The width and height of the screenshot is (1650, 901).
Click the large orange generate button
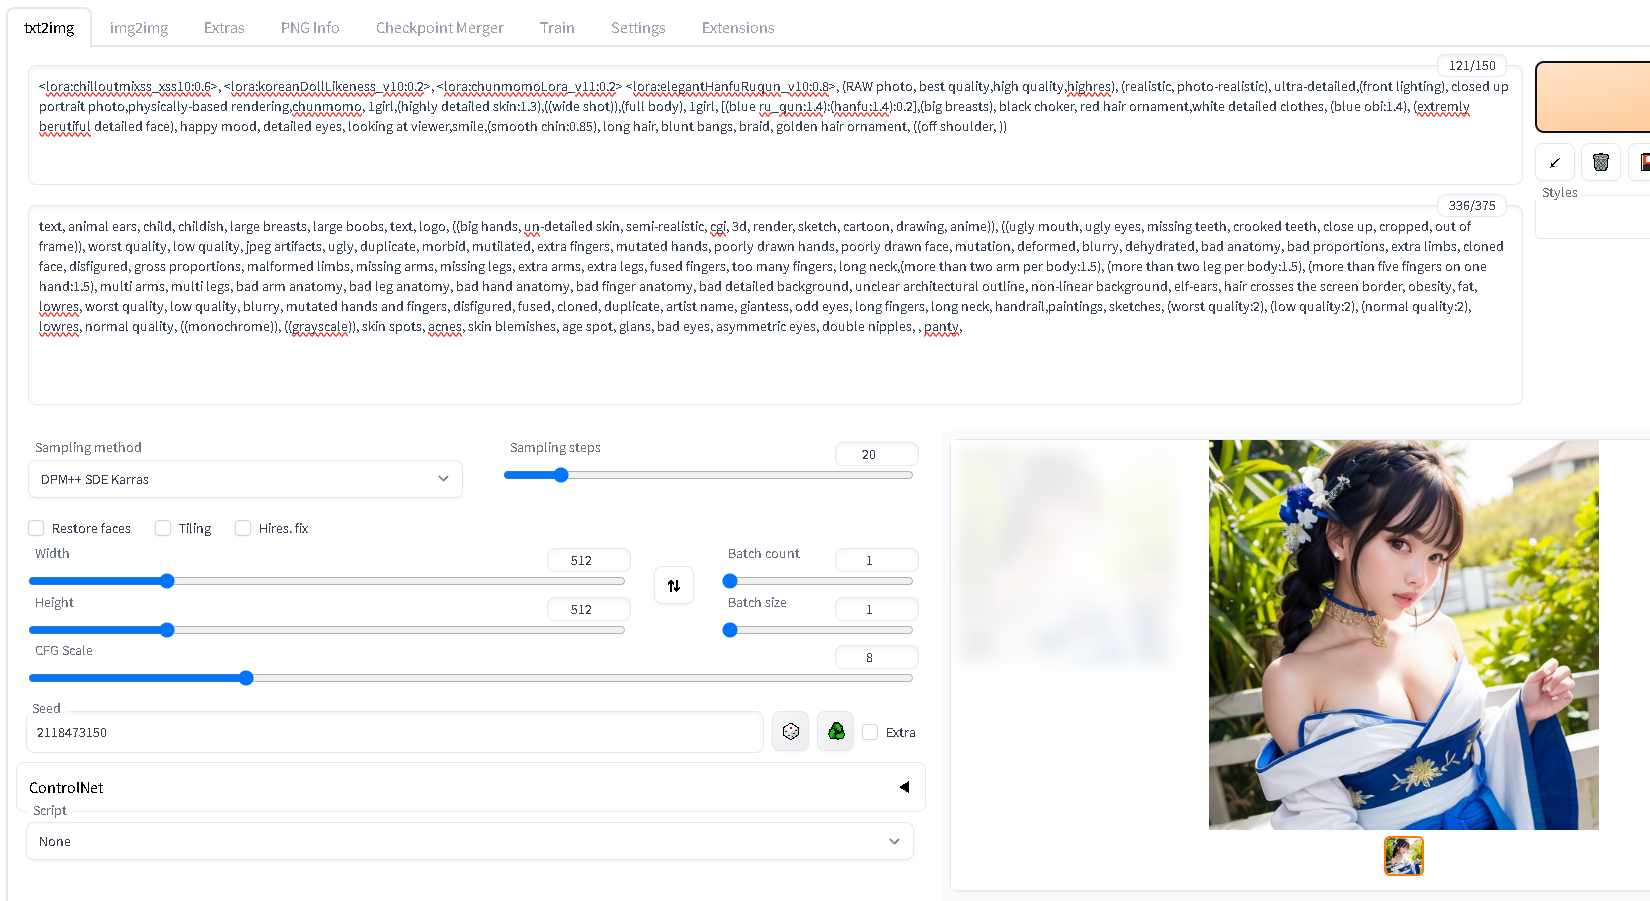[1592, 97]
